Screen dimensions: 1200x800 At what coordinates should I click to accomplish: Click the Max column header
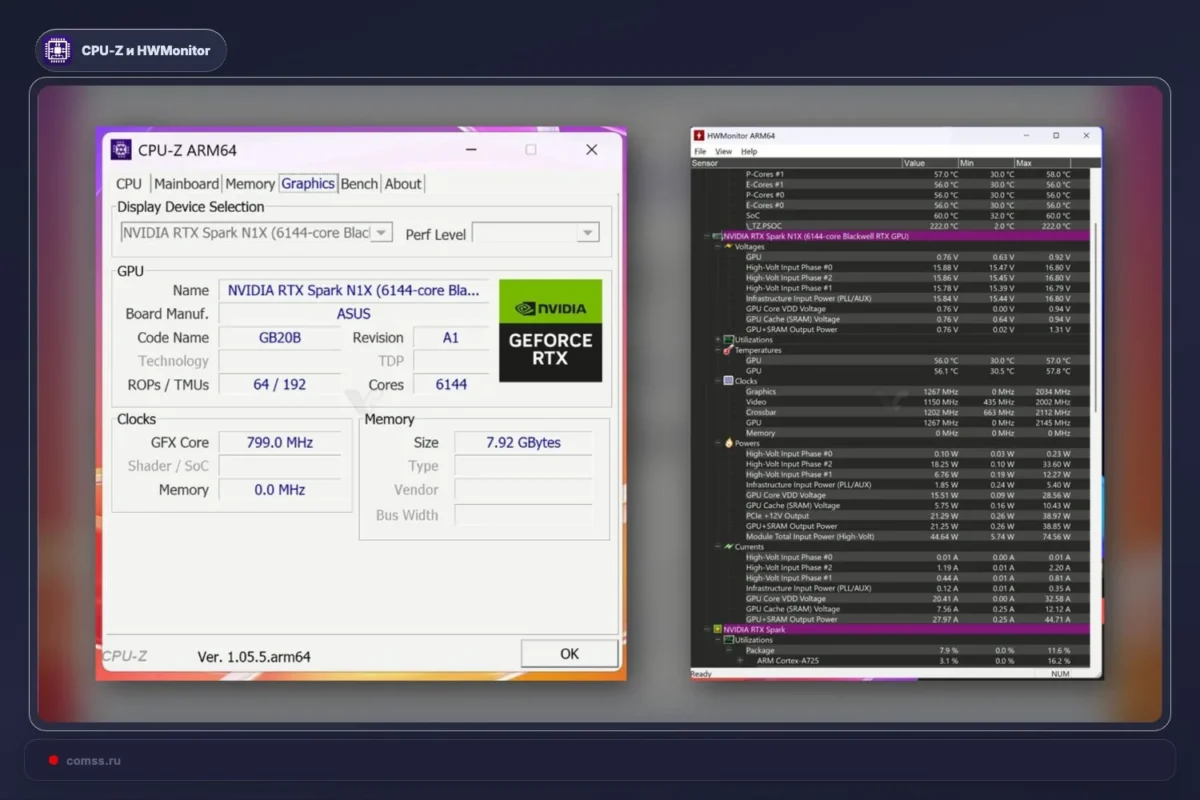click(x=1041, y=163)
